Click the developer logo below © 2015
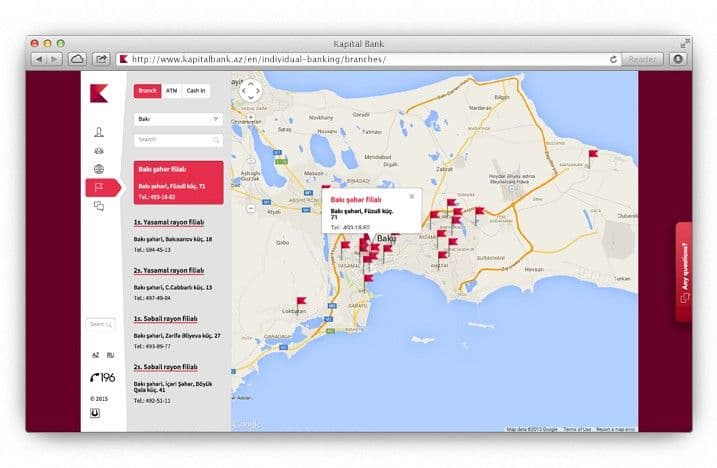The width and height of the screenshot is (717, 468). click(95, 413)
